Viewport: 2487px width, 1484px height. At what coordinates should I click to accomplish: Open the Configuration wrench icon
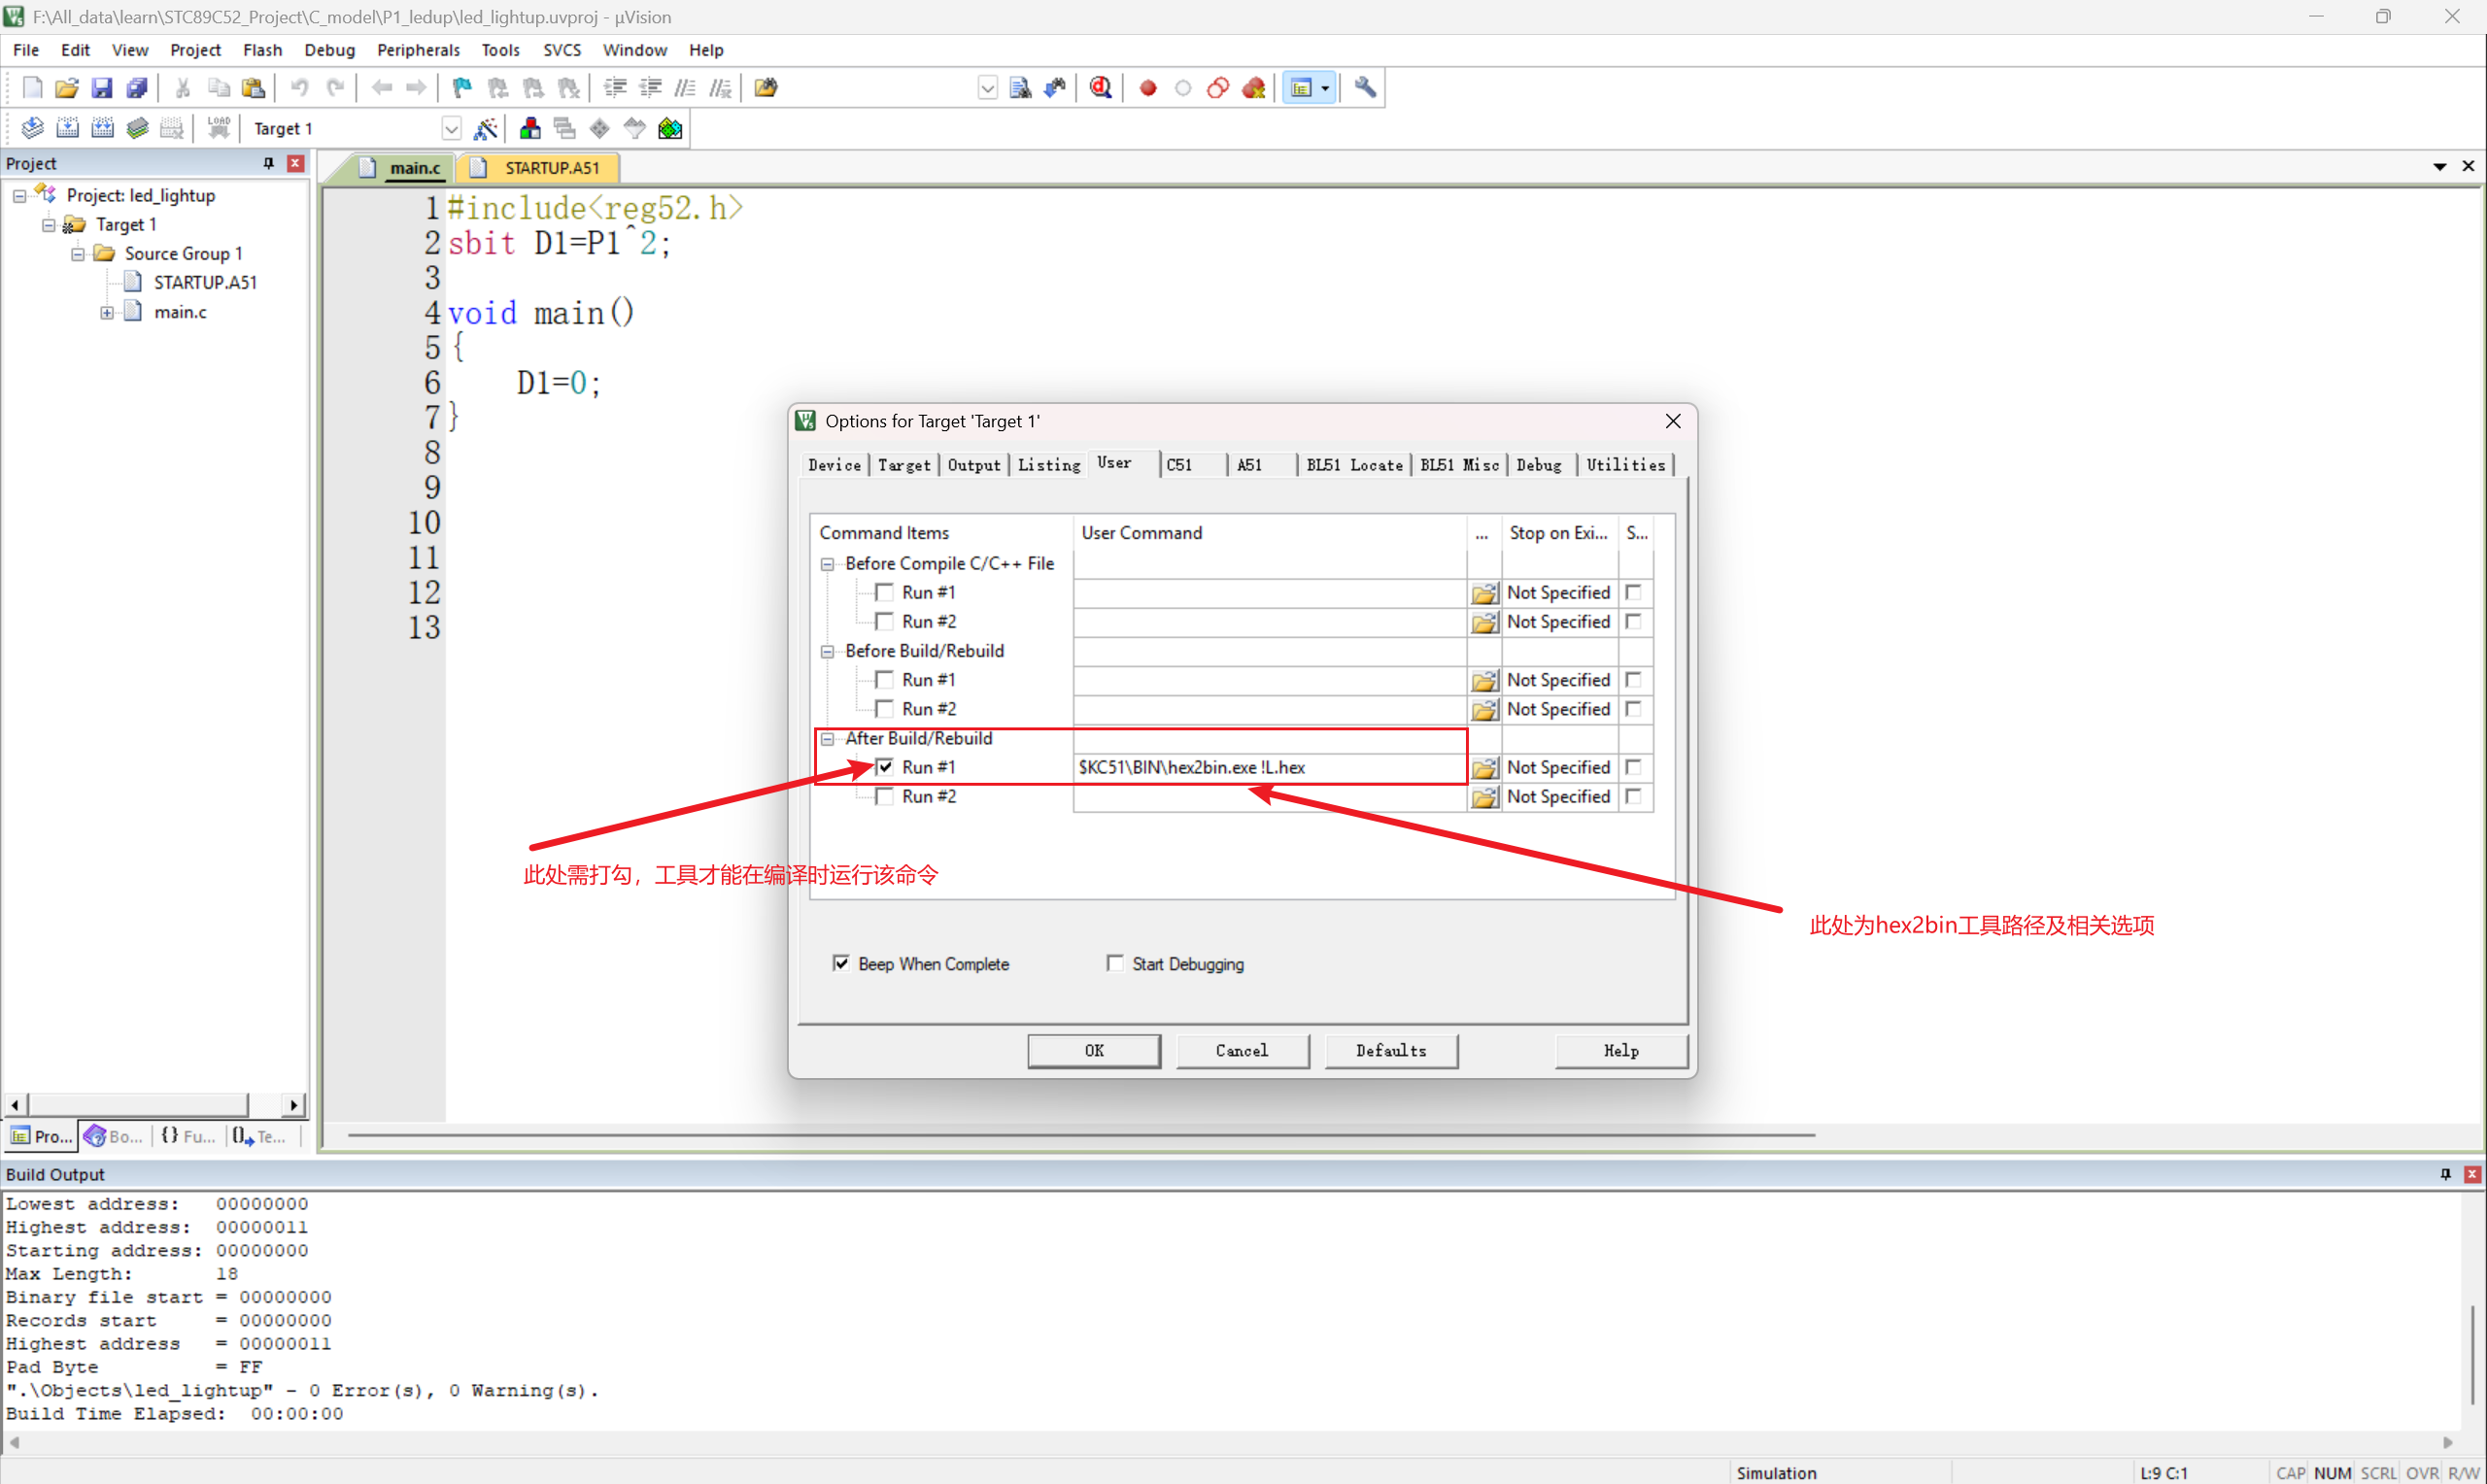[x=1365, y=88]
